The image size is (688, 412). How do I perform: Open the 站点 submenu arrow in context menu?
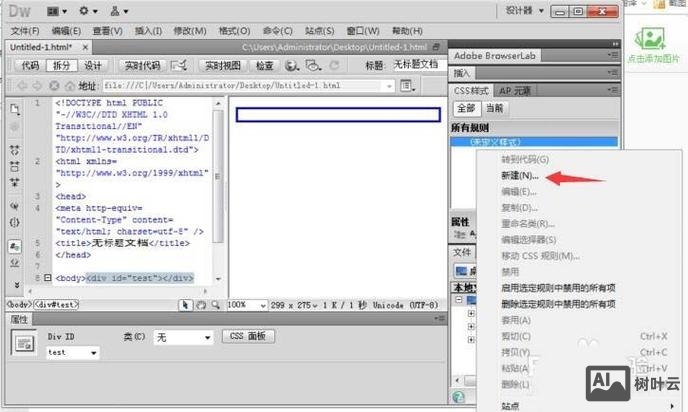point(672,406)
